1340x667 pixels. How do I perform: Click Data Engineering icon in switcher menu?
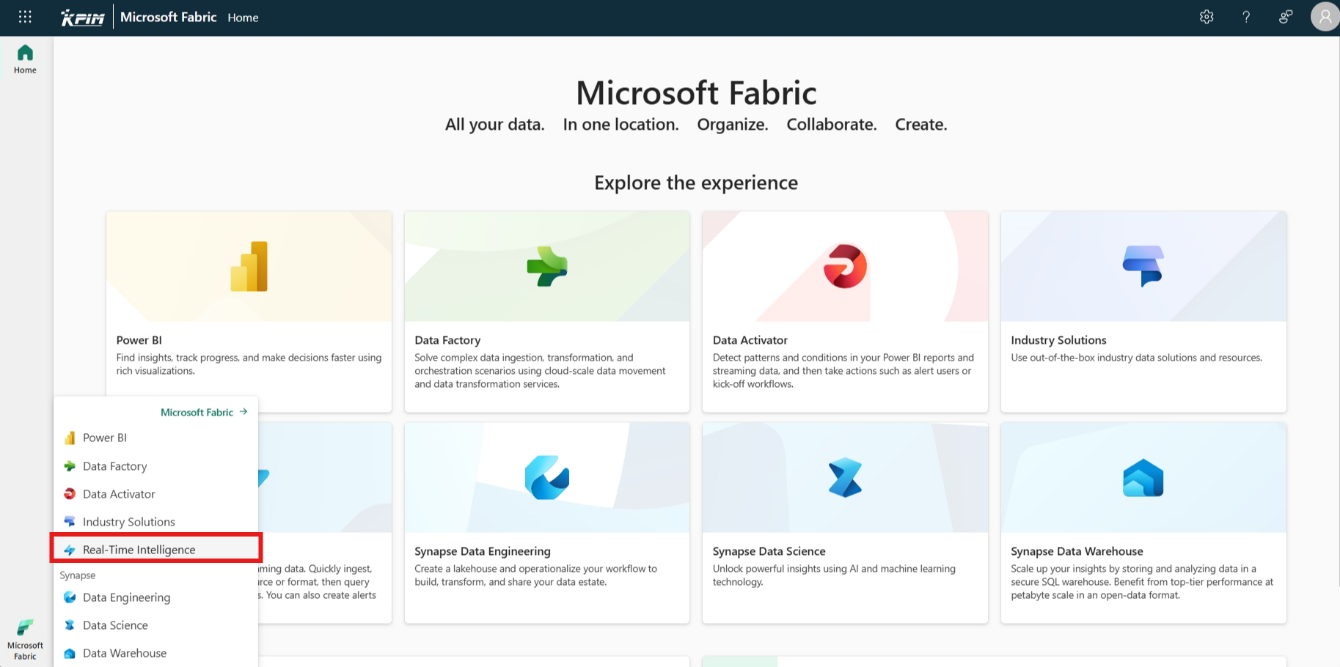click(70, 598)
